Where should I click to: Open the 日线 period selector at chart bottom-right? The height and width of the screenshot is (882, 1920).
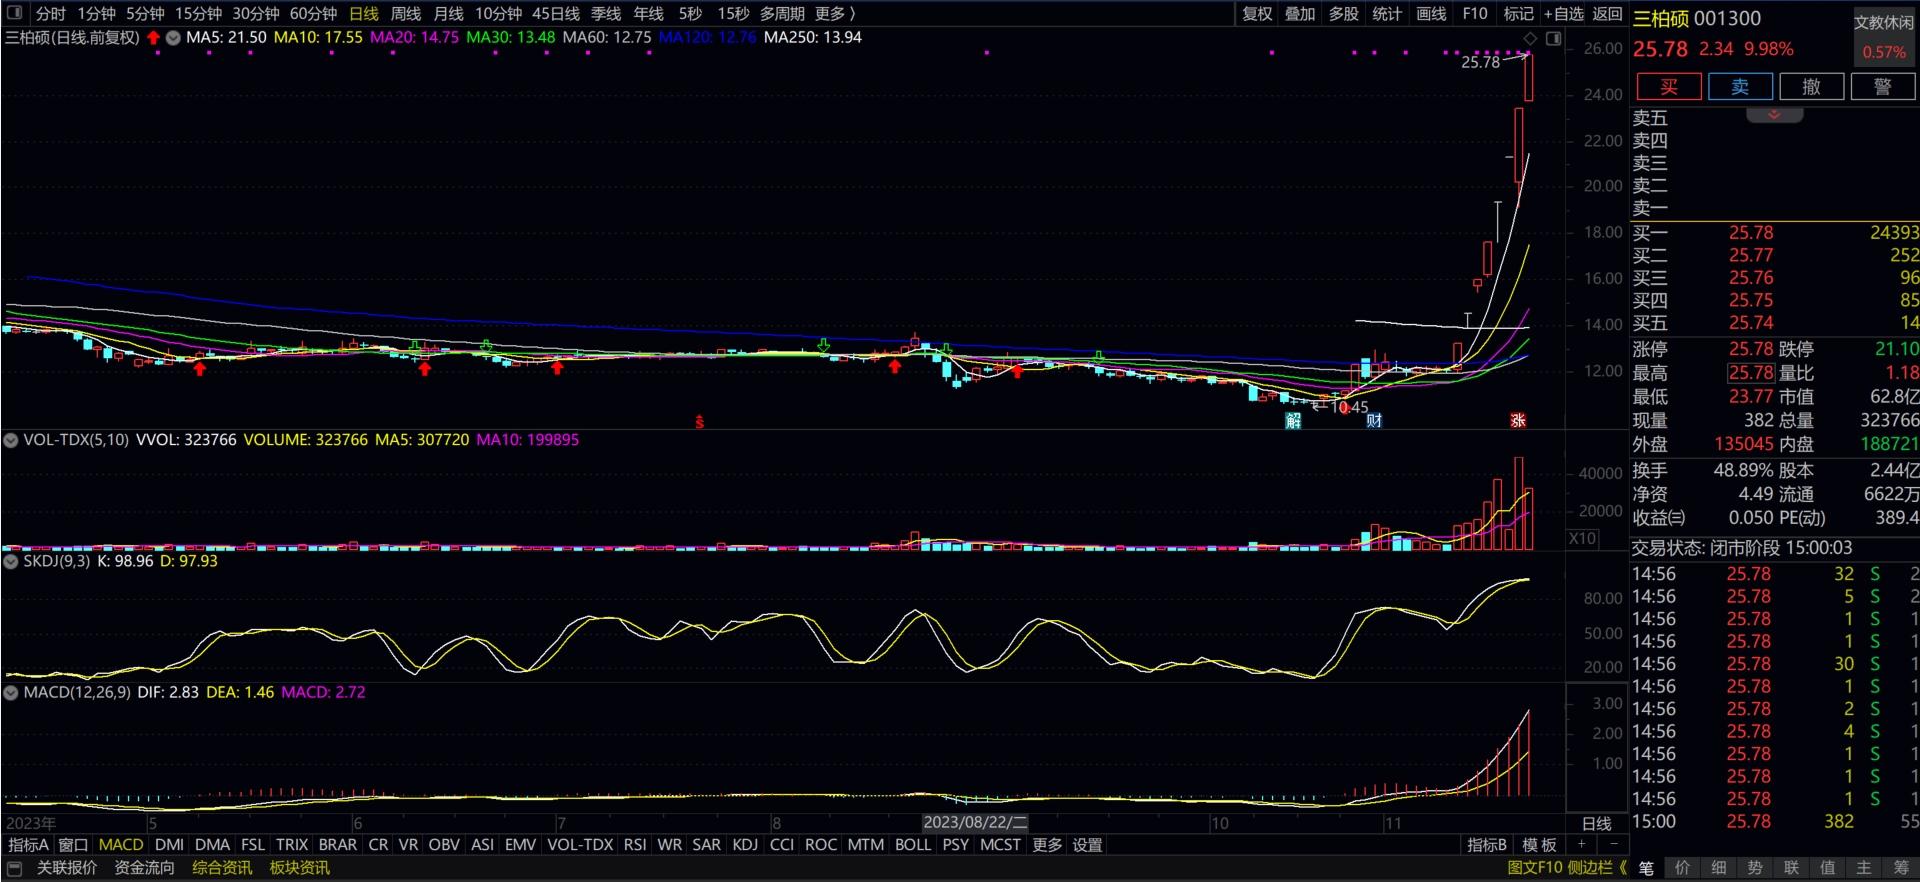click(x=1596, y=824)
